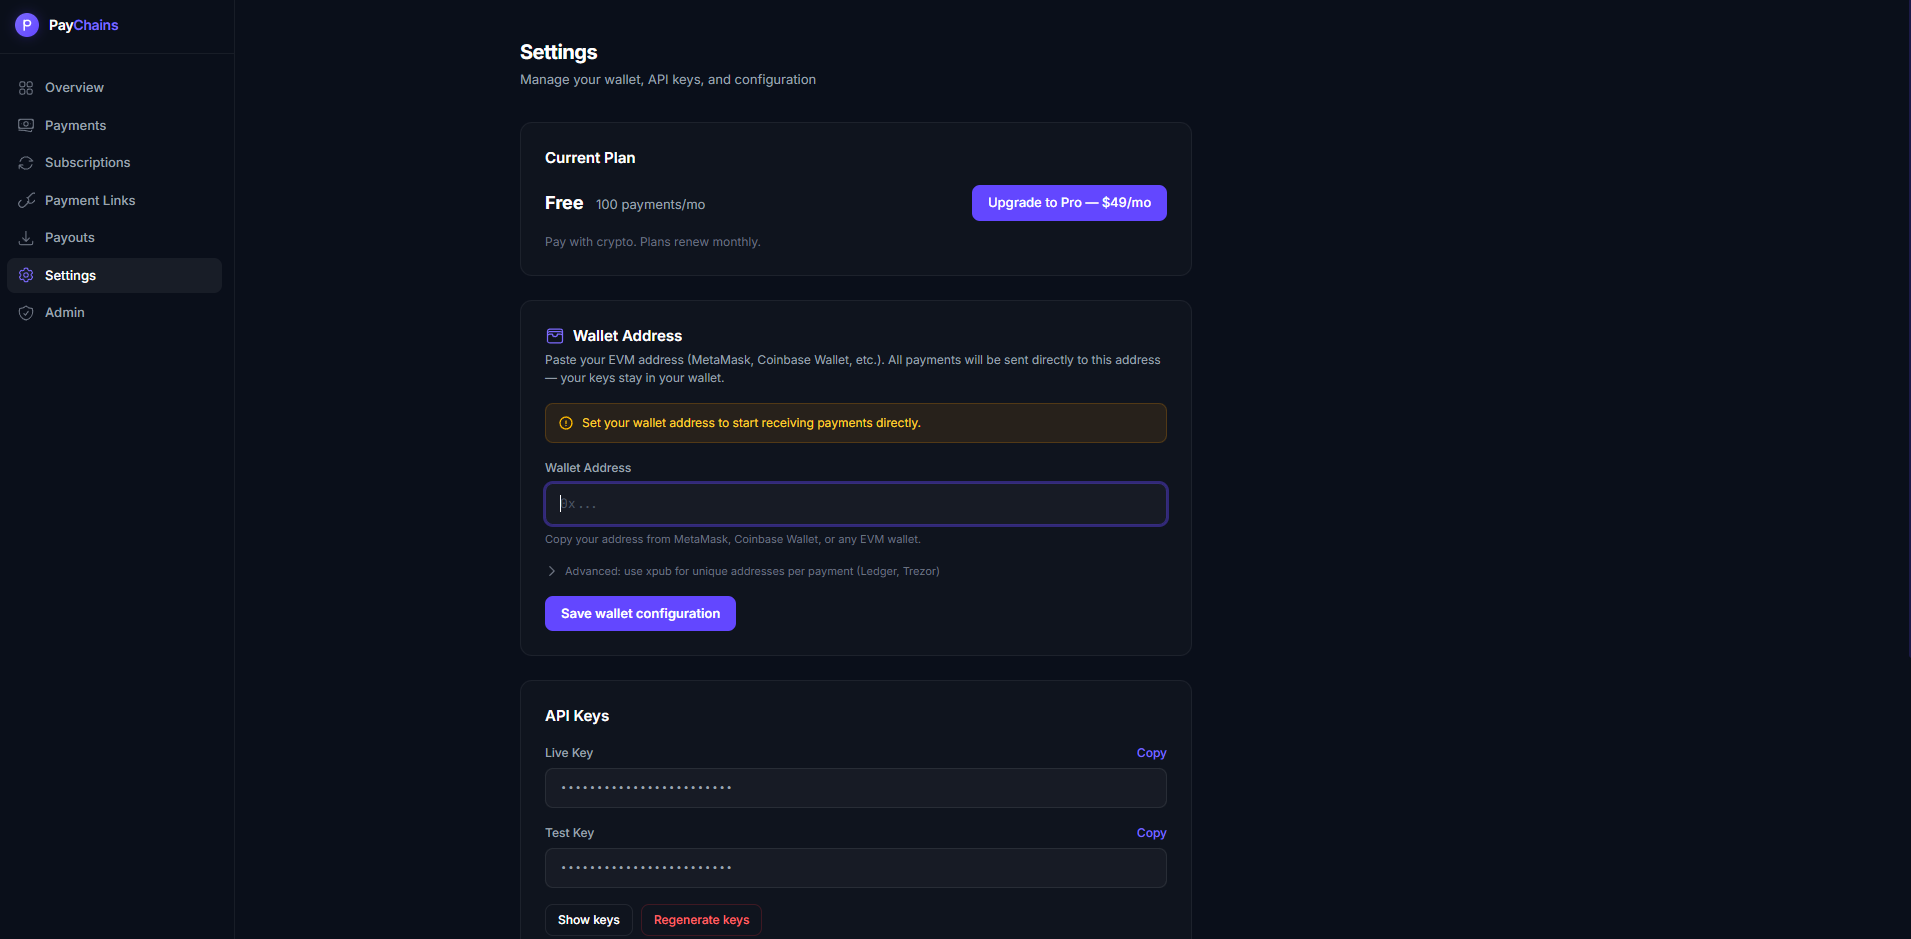Screen dimensions: 1911x939
Task: Select the Admin shield icon
Action: [x=26, y=312]
